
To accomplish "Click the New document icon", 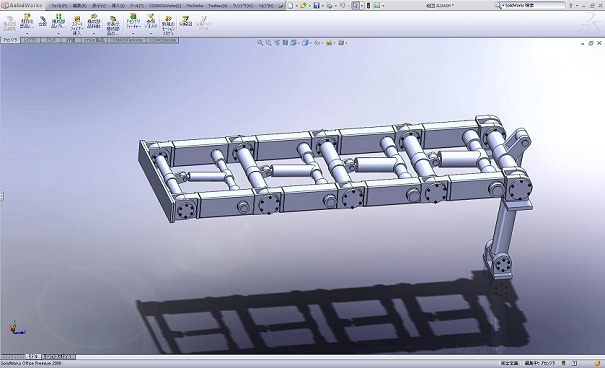I will coord(290,5).
